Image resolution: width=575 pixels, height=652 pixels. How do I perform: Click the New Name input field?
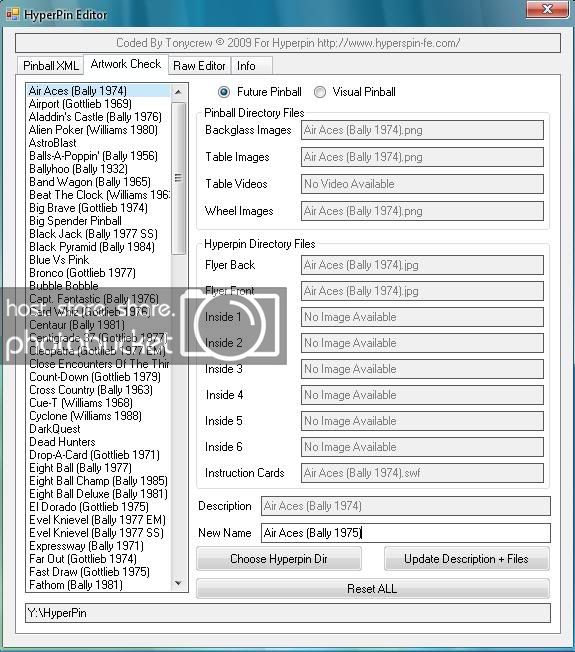coord(406,533)
